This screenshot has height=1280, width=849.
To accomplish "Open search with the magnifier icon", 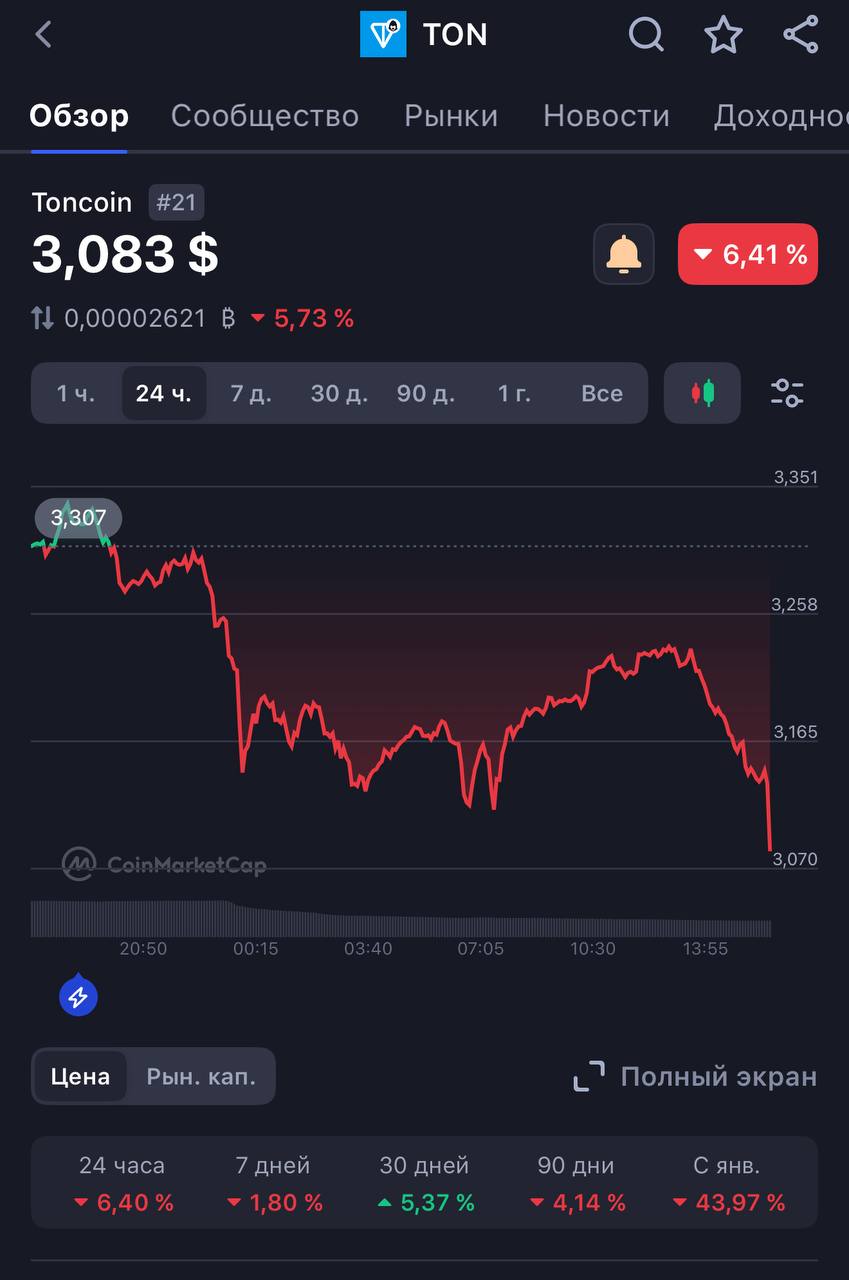I will tap(646, 35).
